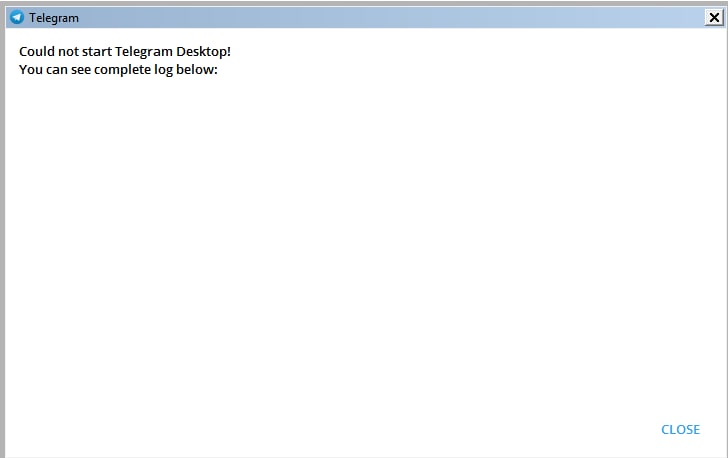Click the CLOSE link in the dialog
Screen dimensions: 728x458
(680, 430)
